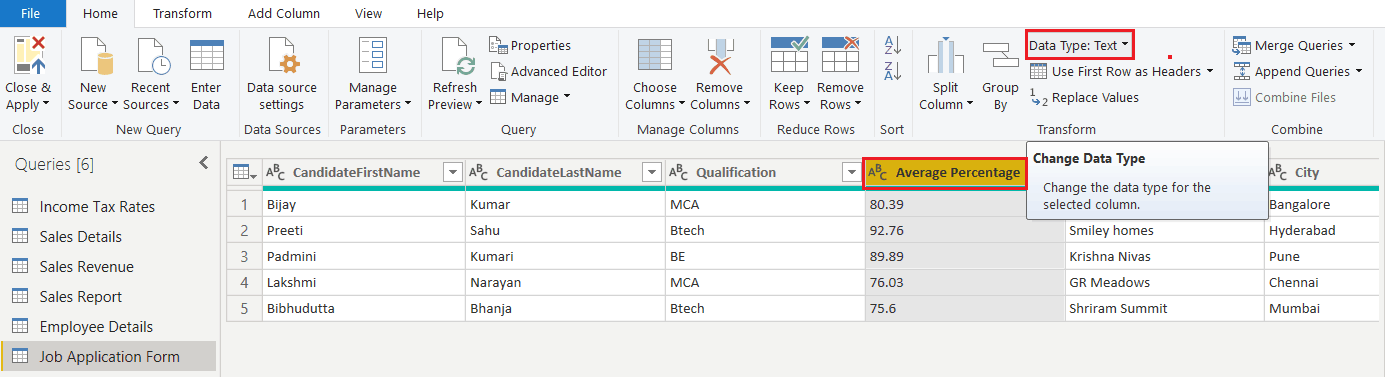Select the Sales Details query
The image size is (1385, 377).
108,237
